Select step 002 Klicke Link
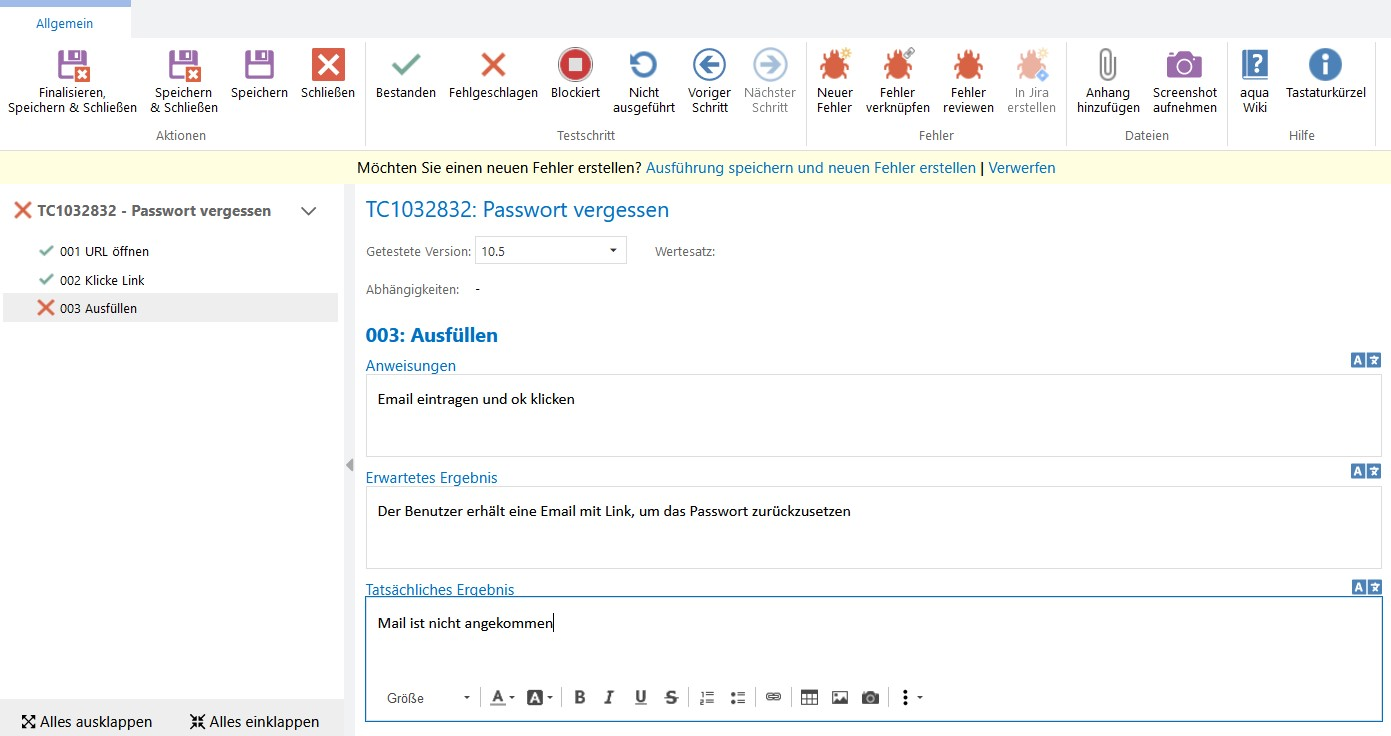Image resolution: width=1391 pixels, height=736 pixels. pos(102,280)
